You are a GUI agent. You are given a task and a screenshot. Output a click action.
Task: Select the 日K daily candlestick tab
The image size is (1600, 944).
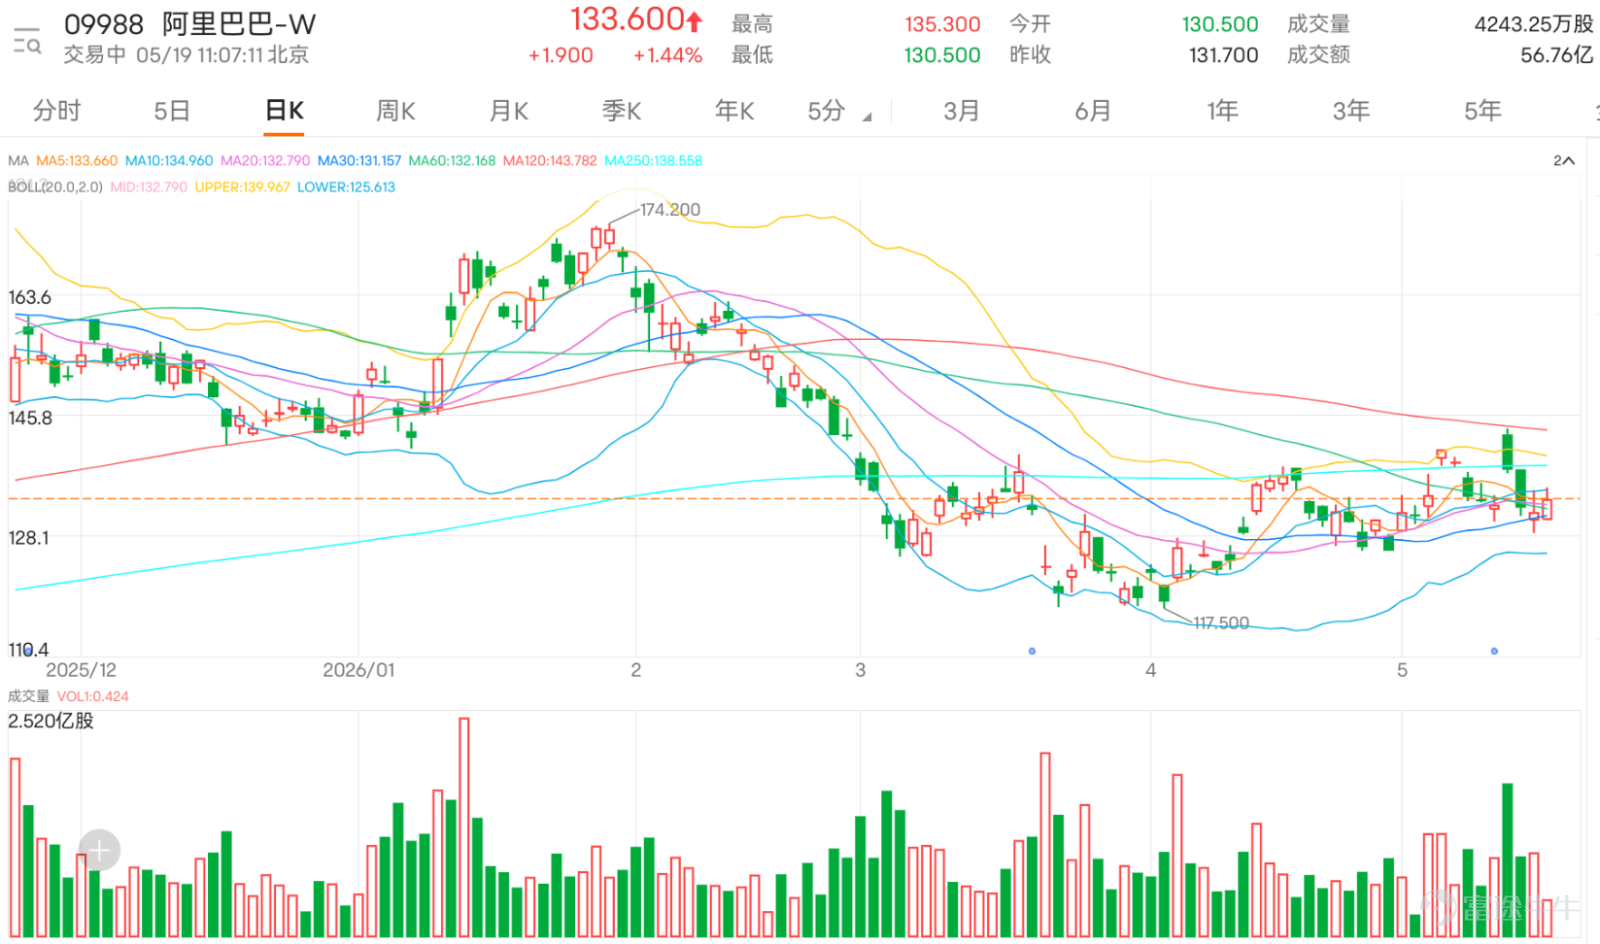(x=284, y=111)
